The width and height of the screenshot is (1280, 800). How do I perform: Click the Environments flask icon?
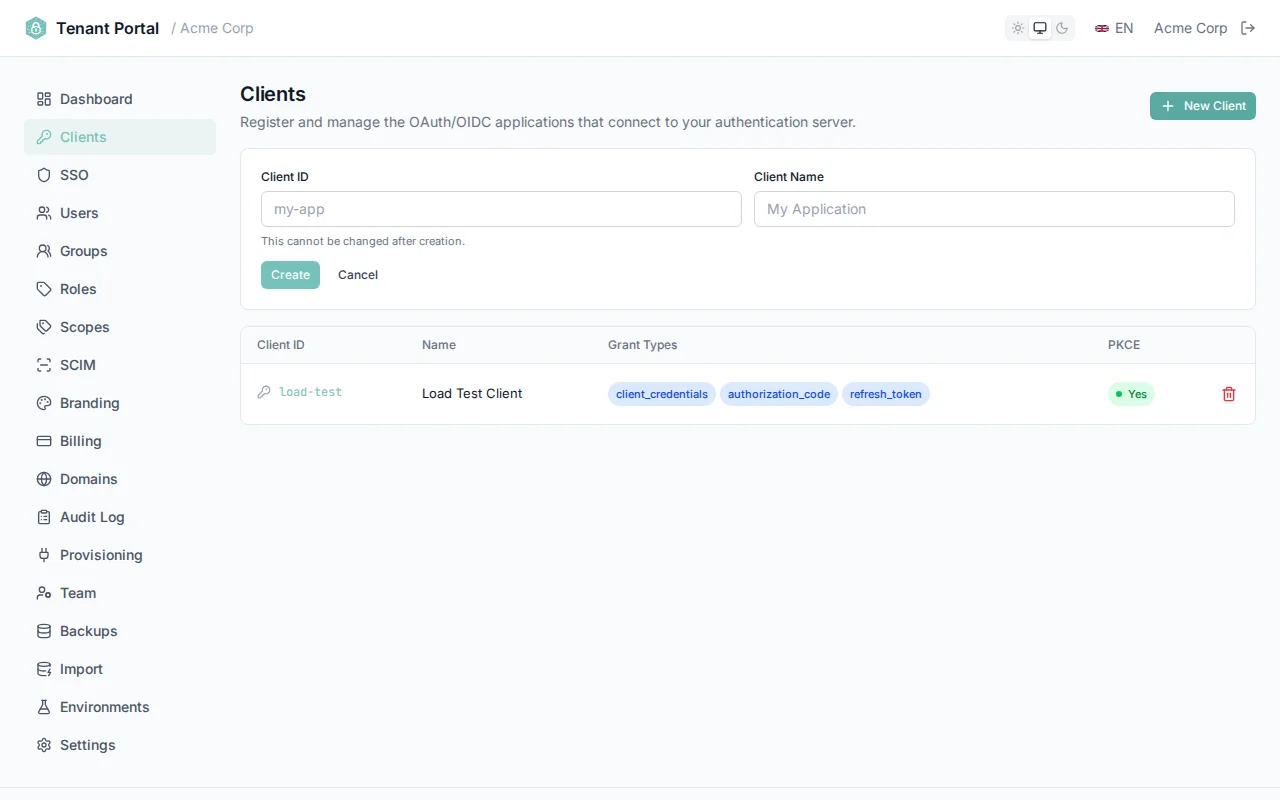[x=44, y=707]
